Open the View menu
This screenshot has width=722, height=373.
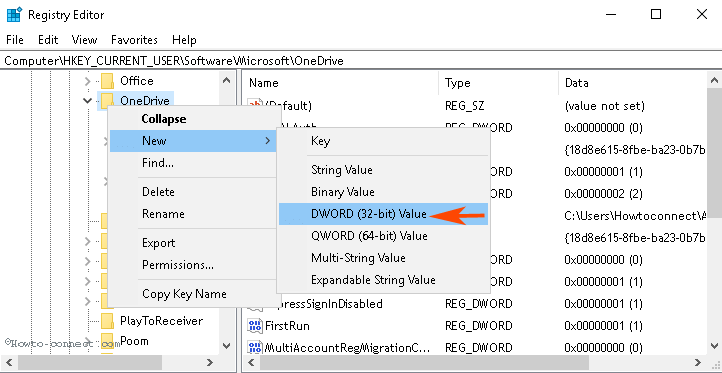click(x=85, y=40)
